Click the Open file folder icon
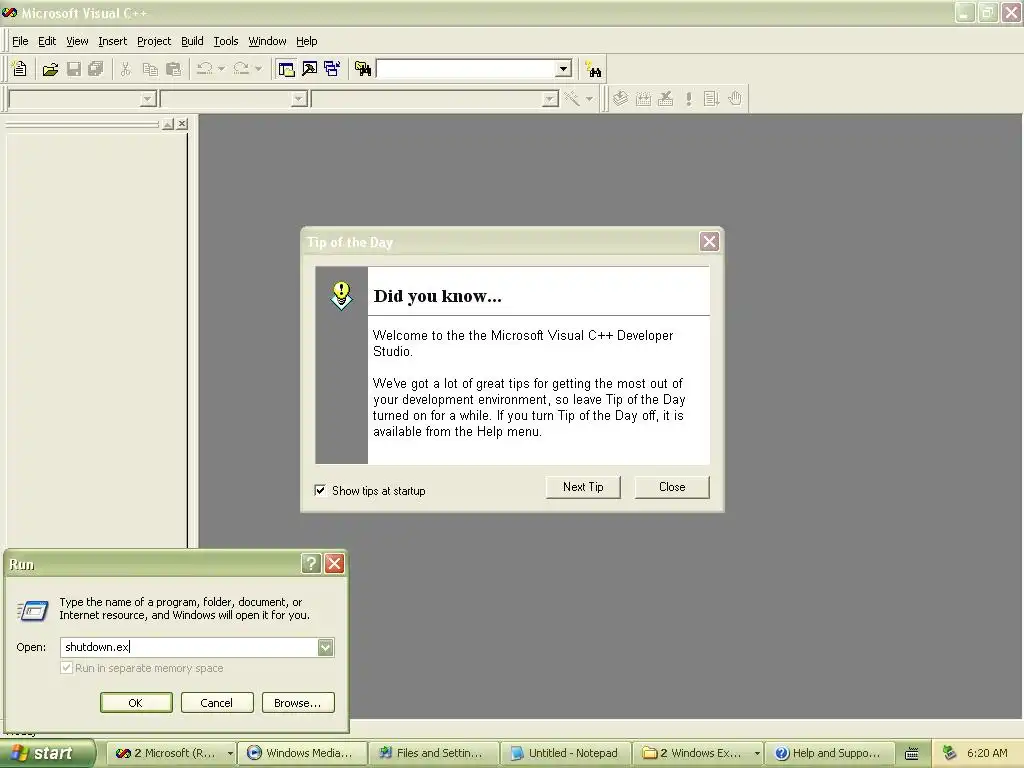The width and height of the screenshot is (1024, 768). point(50,69)
